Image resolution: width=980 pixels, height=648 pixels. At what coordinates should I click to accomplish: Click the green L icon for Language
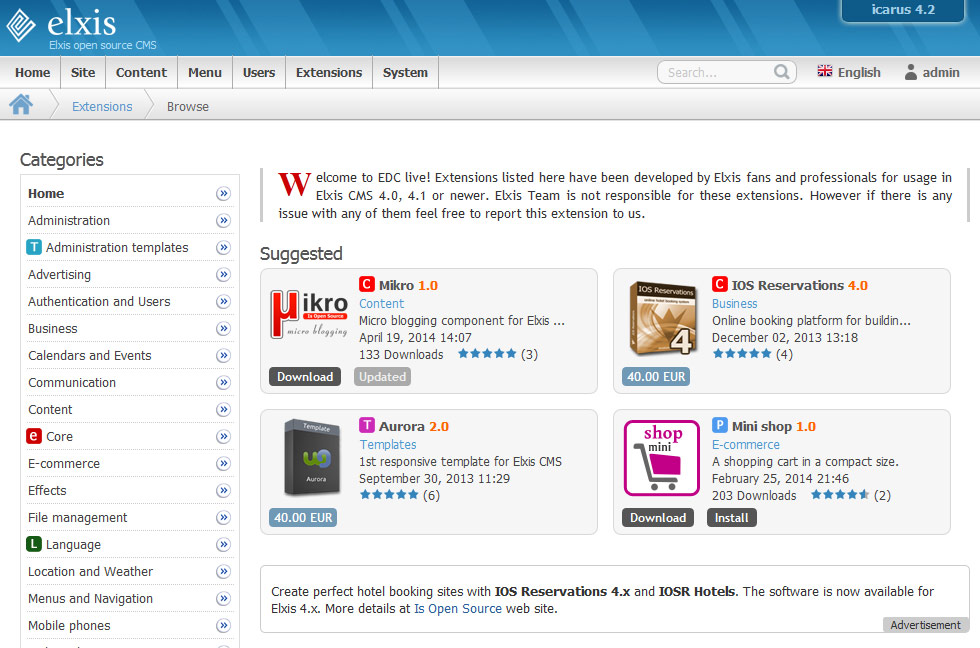click(x=34, y=544)
